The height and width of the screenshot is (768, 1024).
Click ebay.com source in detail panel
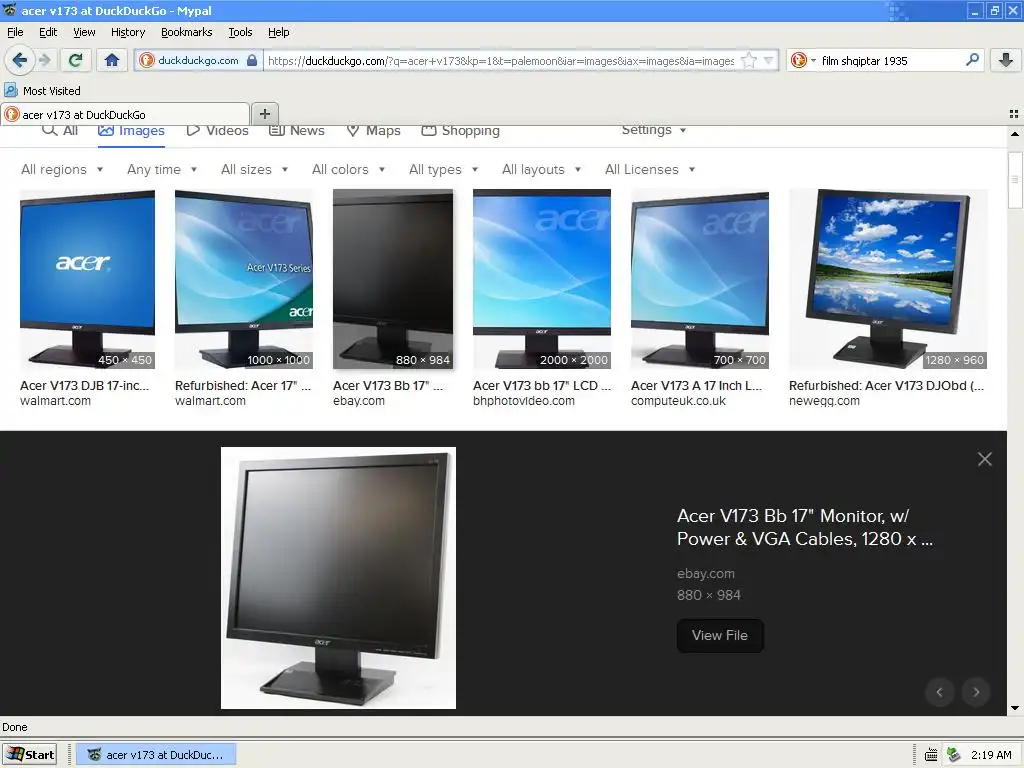click(705, 573)
